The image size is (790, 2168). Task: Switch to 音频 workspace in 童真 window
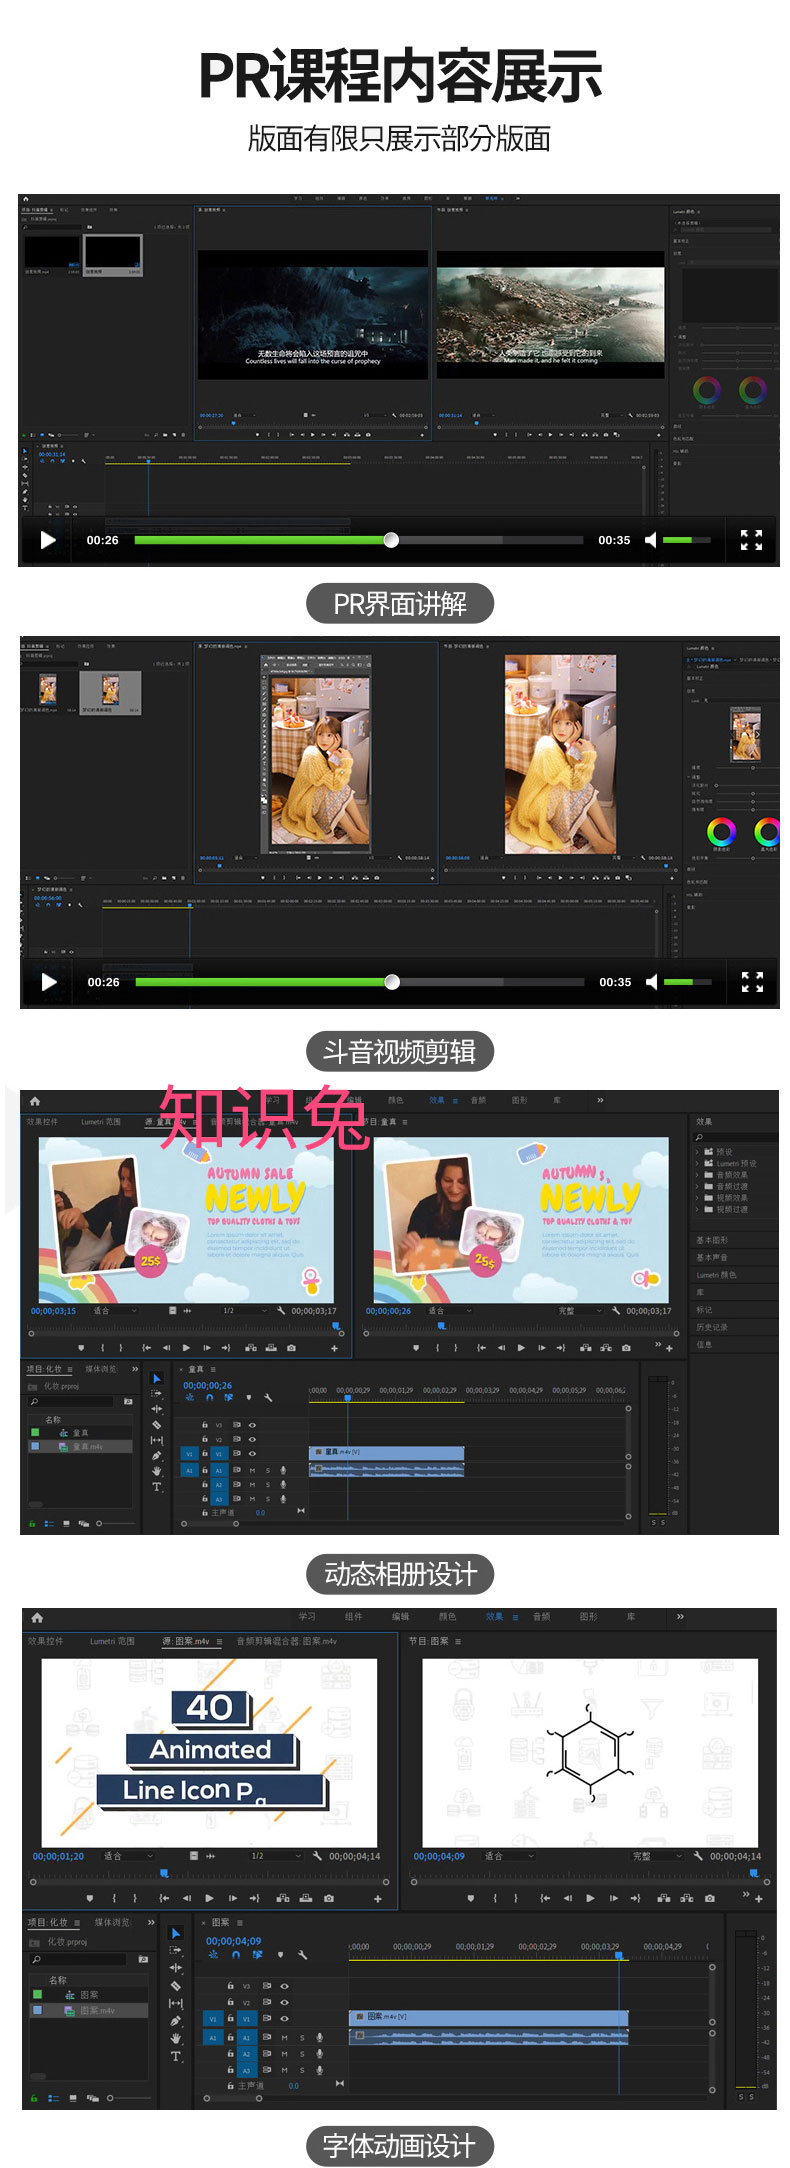coord(478,1100)
